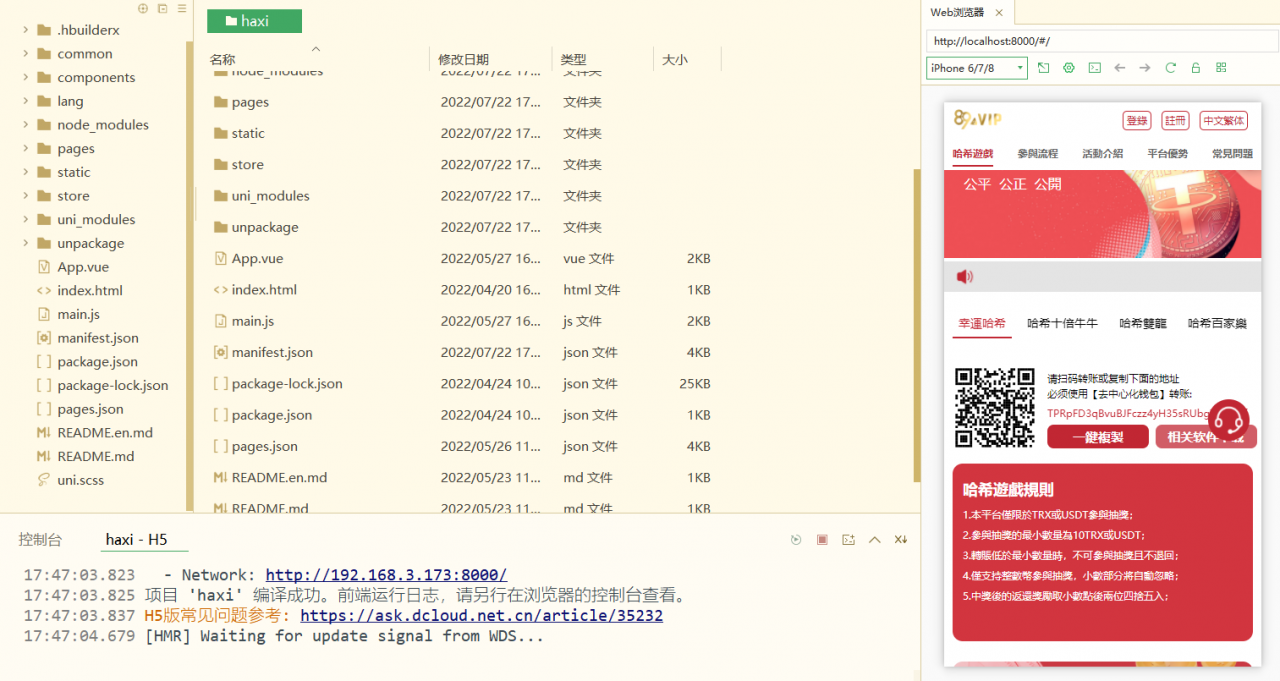Reload the Web browser preview page
The height and width of the screenshot is (681, 1280).
click(1170, 68)
